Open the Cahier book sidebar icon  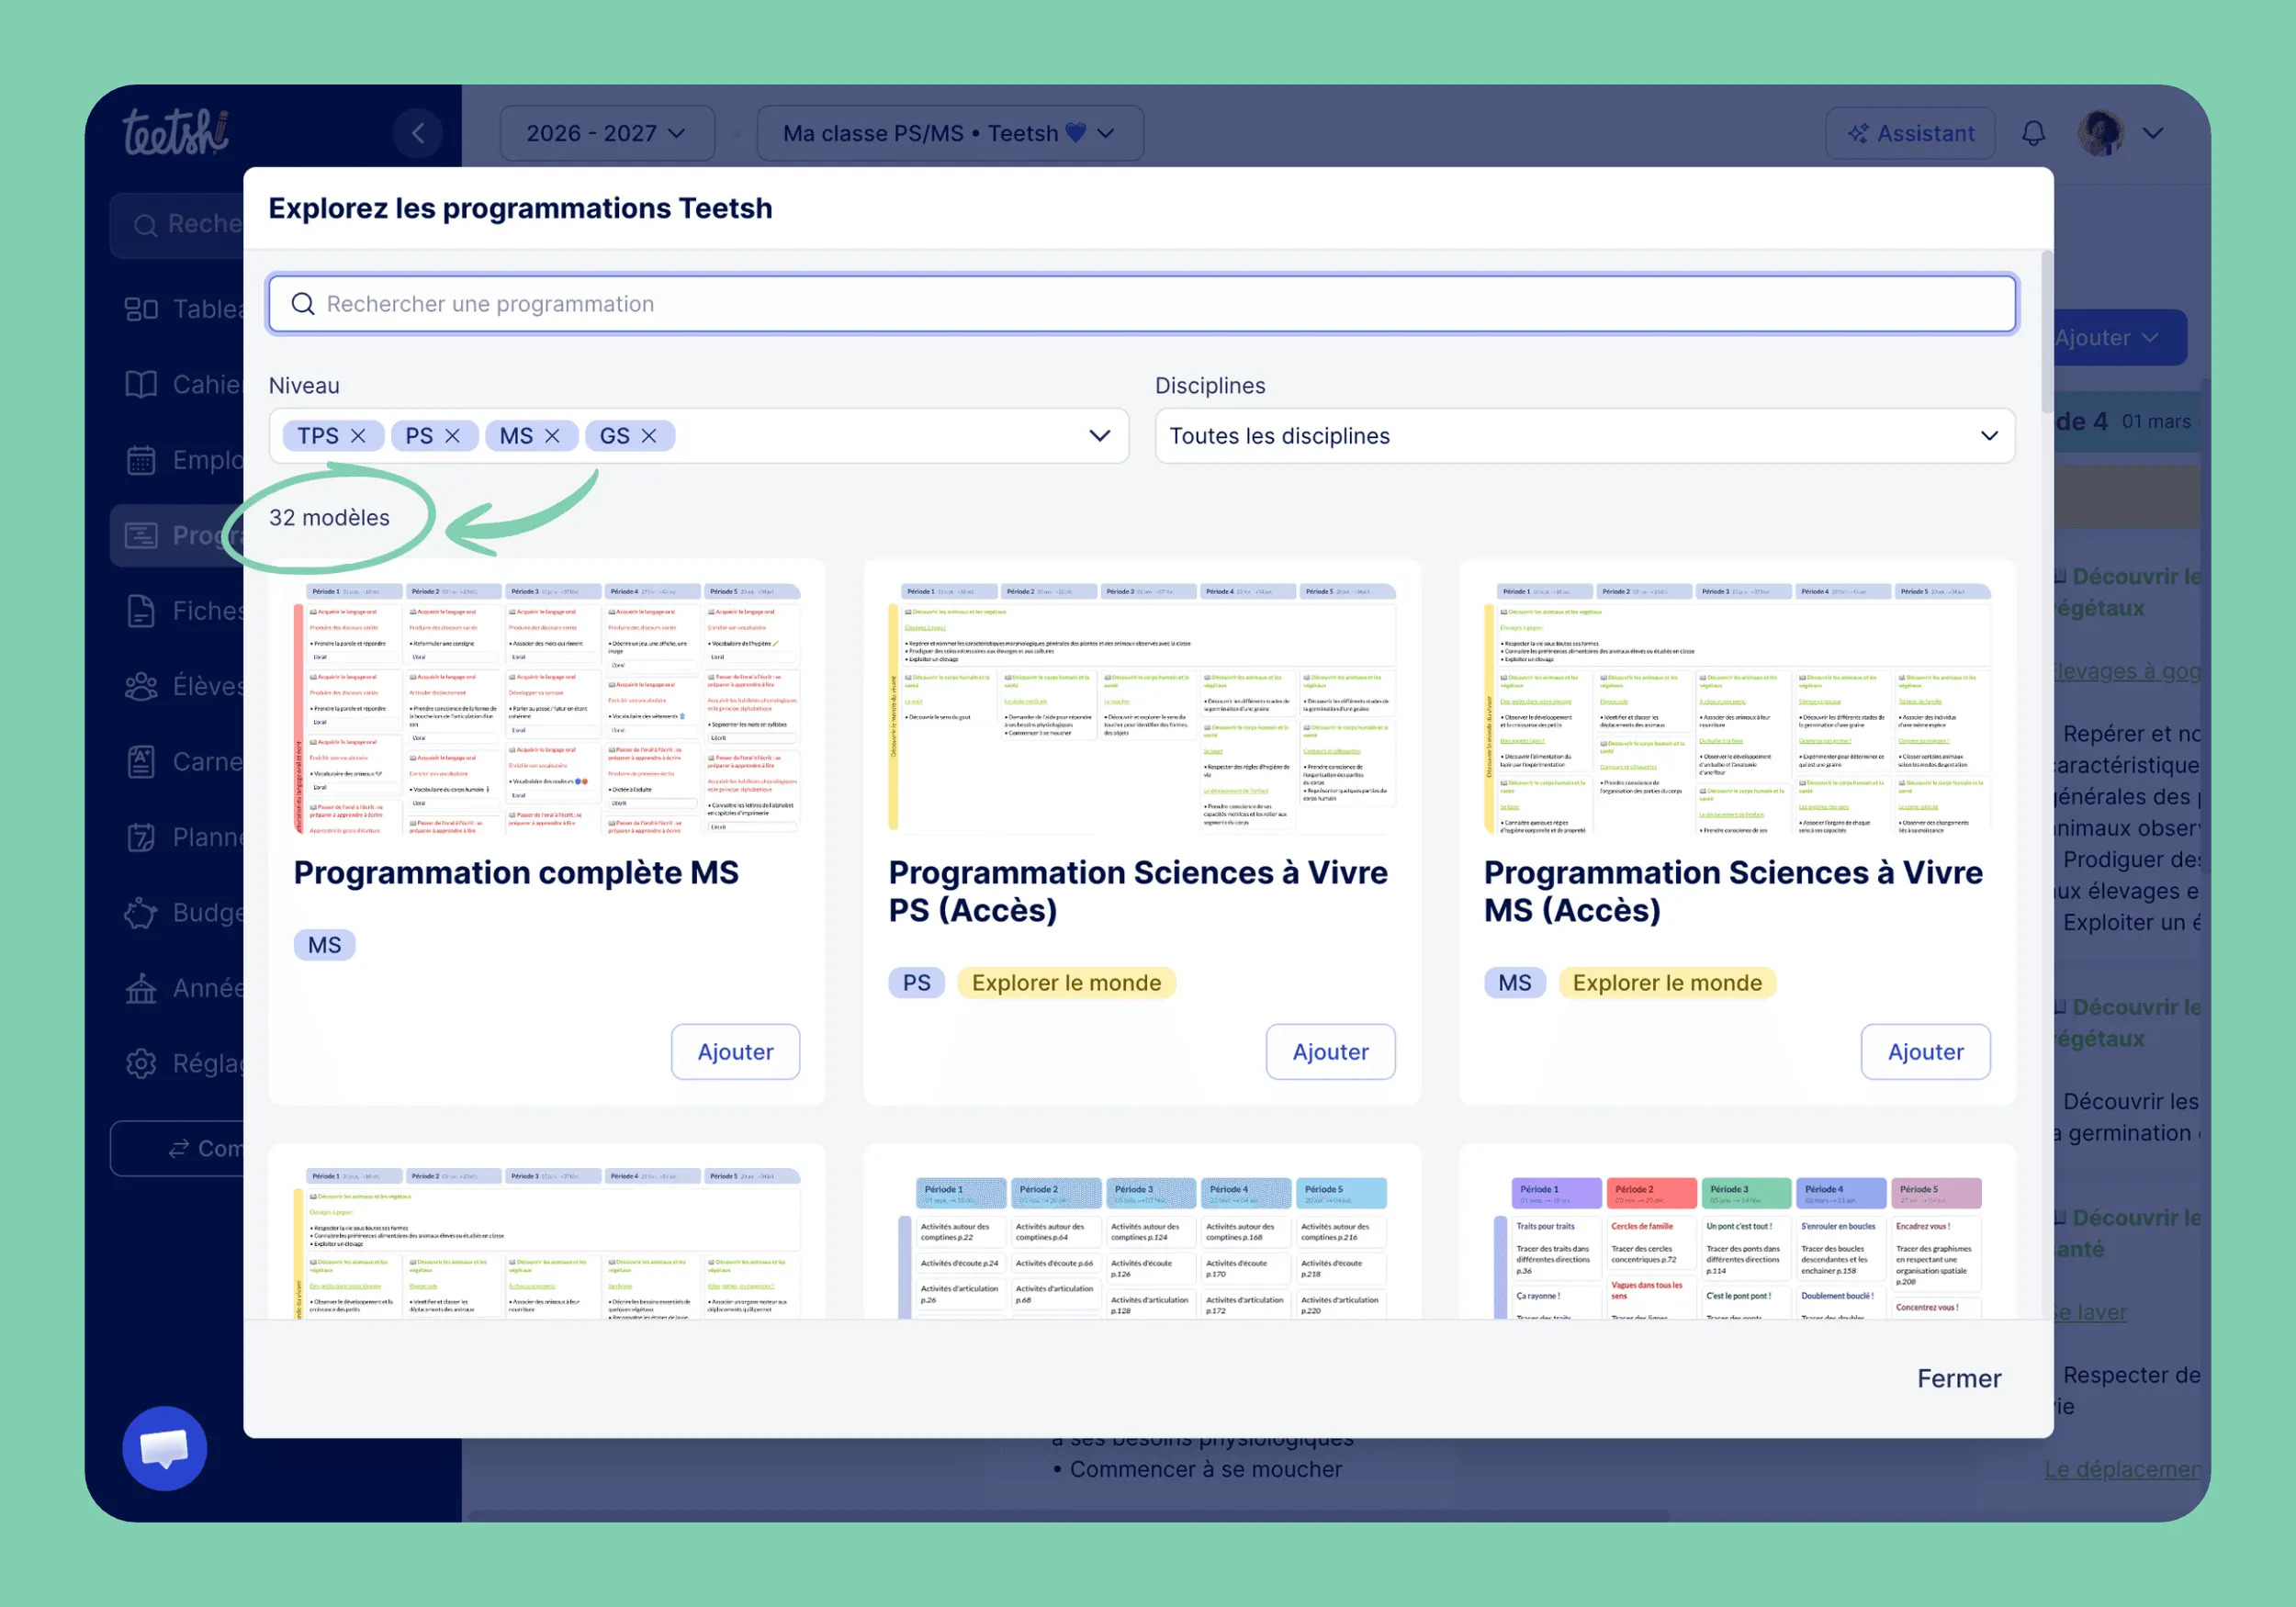click(x=141, y=384)
